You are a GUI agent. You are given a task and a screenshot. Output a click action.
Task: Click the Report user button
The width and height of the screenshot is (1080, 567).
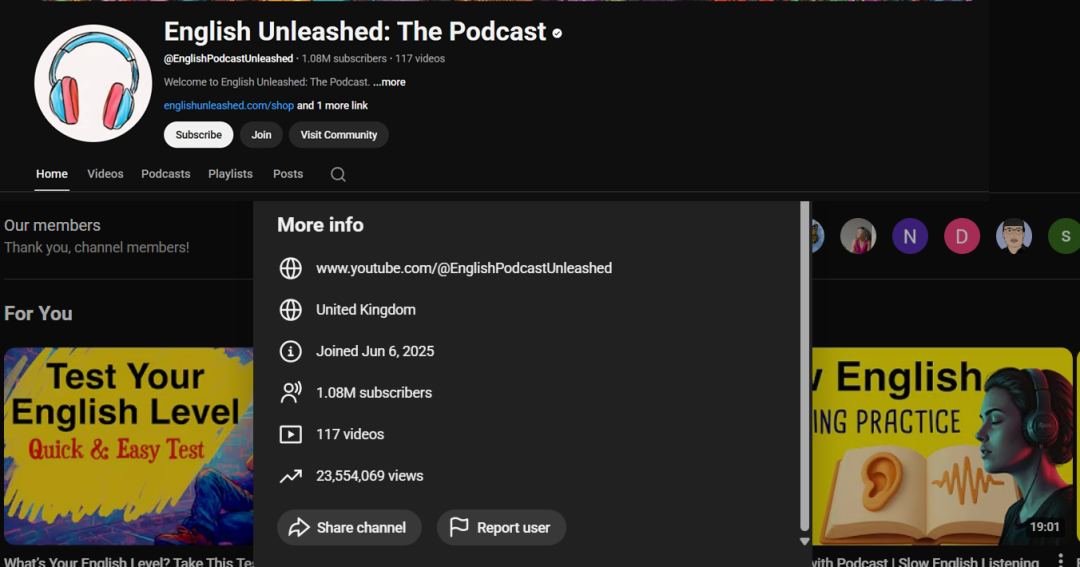pyautogui.click(x=500, y=528)
